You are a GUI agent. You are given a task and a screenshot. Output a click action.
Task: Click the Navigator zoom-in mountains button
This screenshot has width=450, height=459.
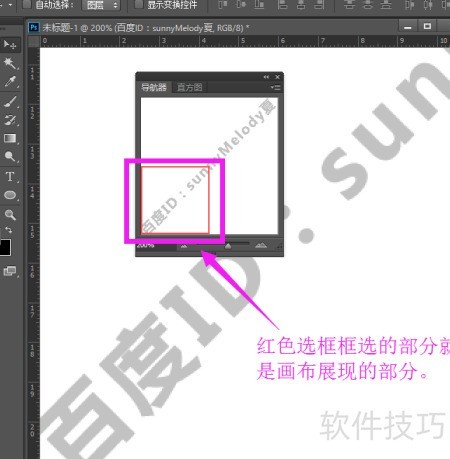point(261,246)
